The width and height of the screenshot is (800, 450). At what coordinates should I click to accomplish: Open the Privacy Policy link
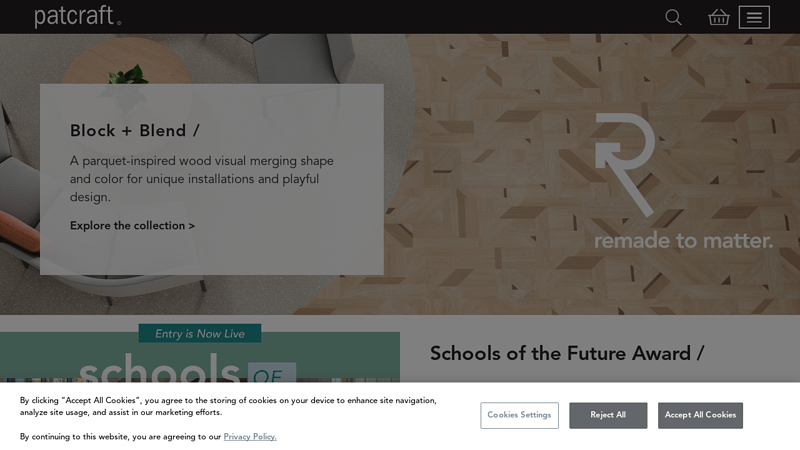pyautogui.click(x=250, y=437)
